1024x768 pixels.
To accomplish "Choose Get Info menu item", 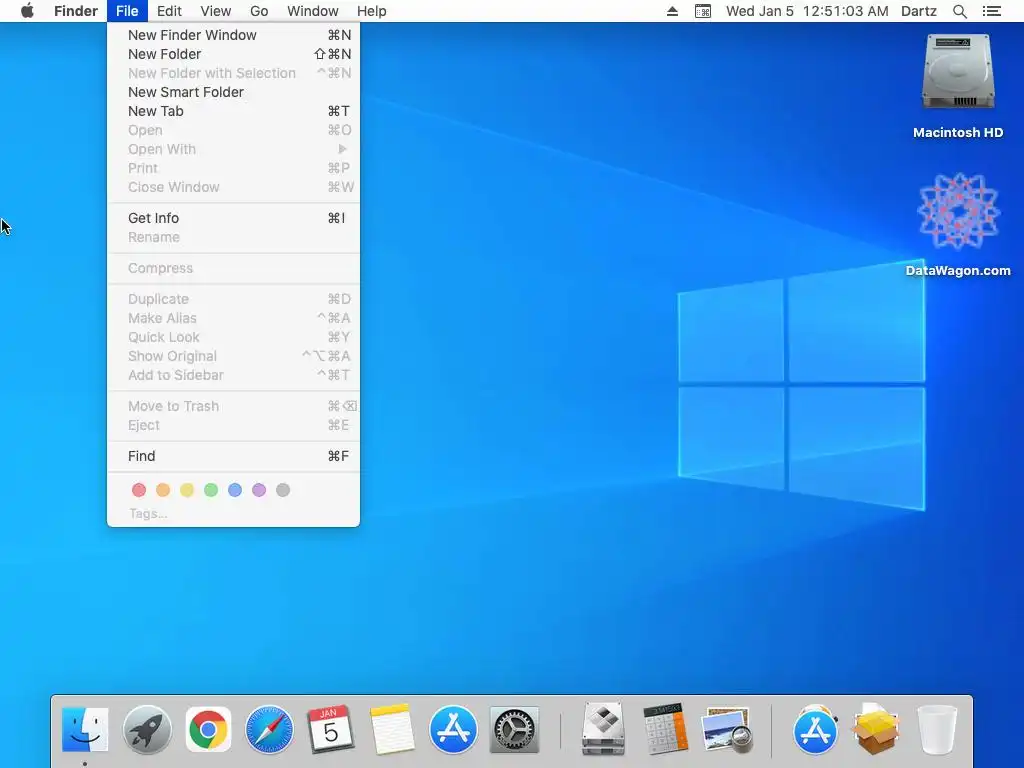I will (x=233, y=218).
